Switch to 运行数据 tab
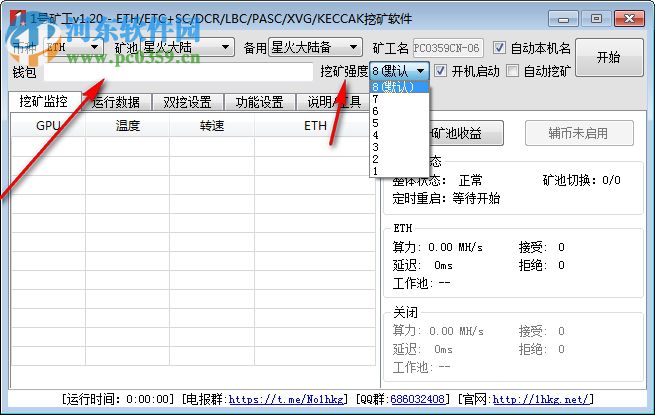This screenshot has height=415, width=655. (115, 102)
